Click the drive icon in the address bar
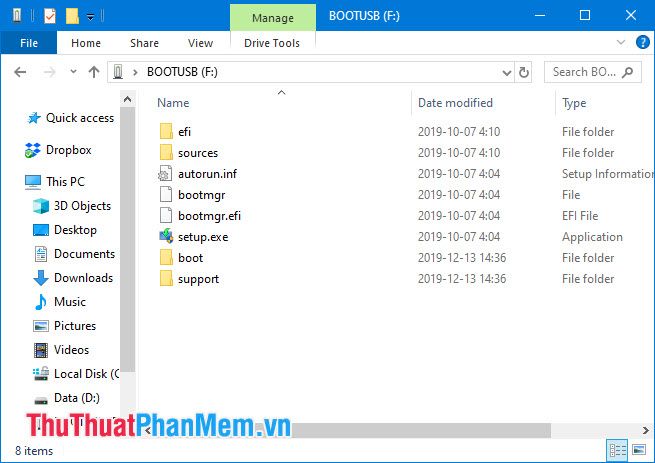The width and height of the screenshot is (655, 463). 118,72
